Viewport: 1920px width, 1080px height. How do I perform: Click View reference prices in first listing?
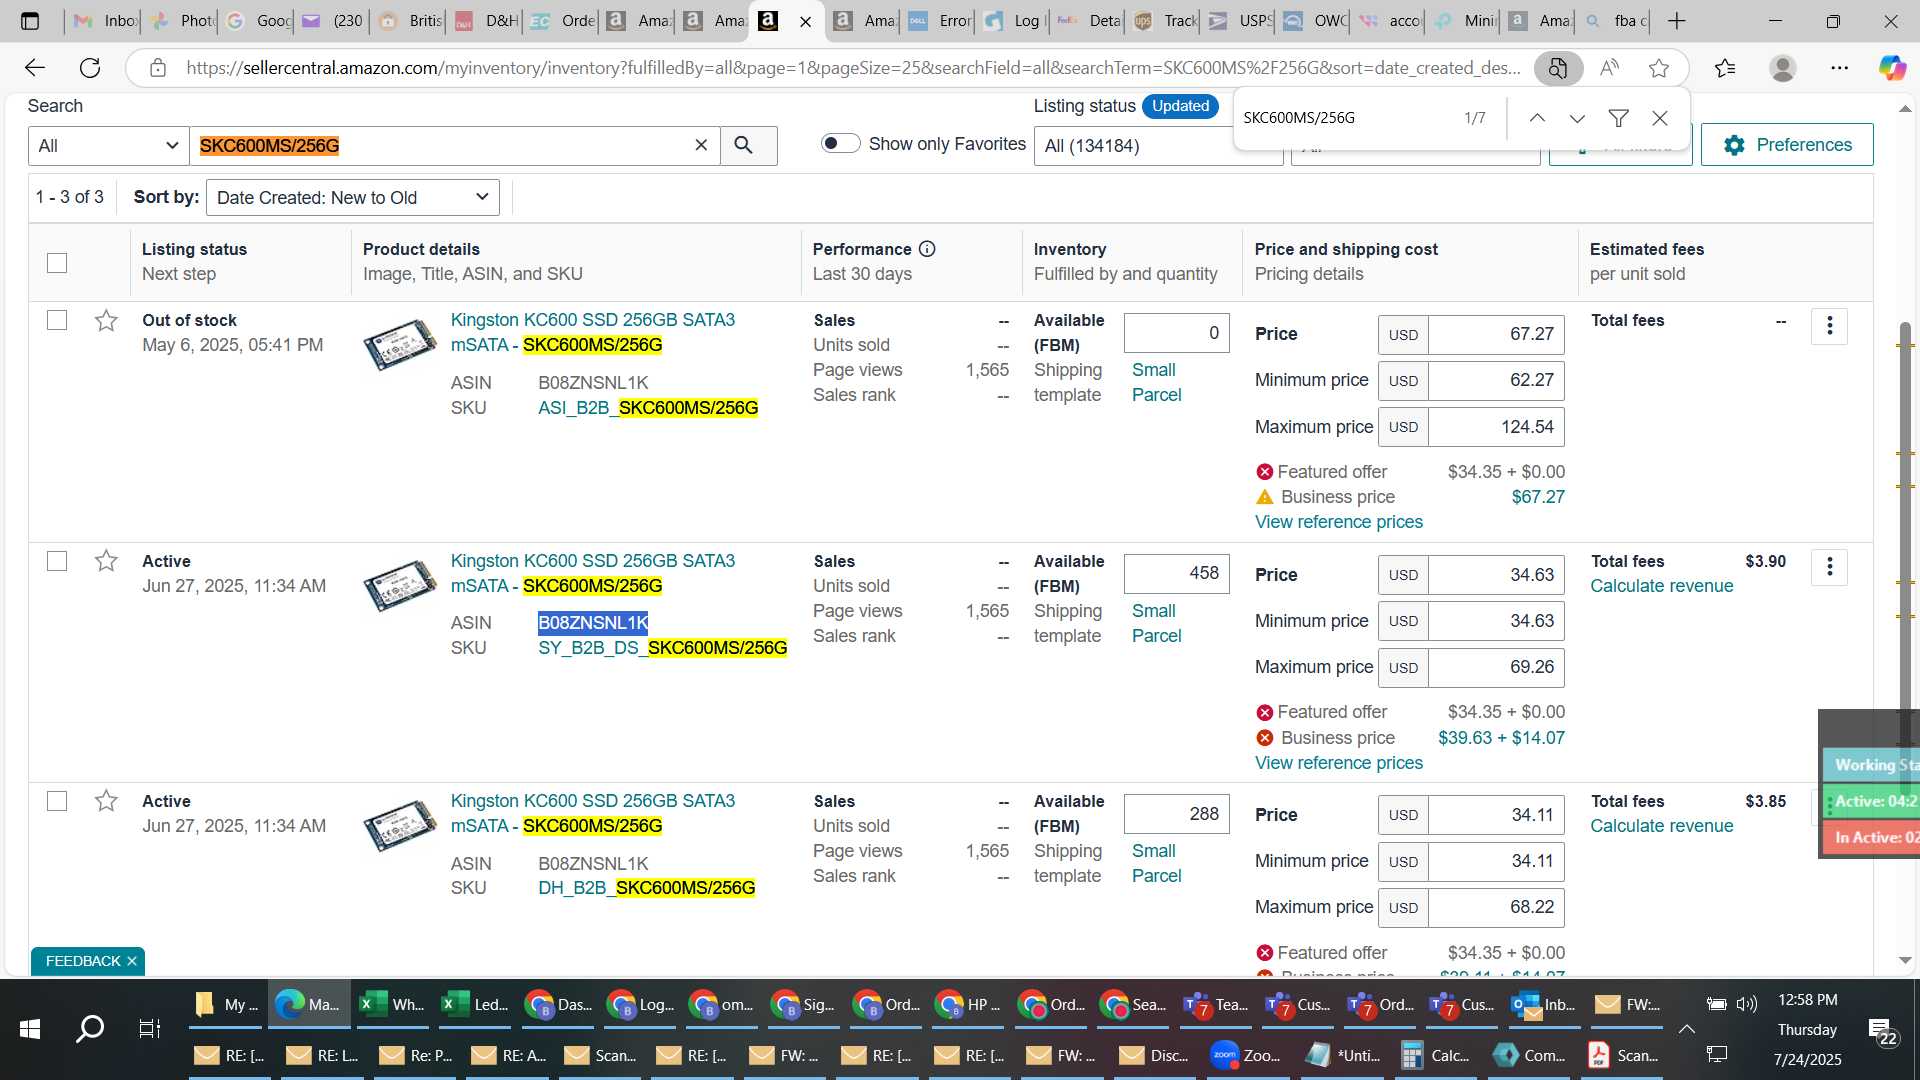tap(1338, 522)
